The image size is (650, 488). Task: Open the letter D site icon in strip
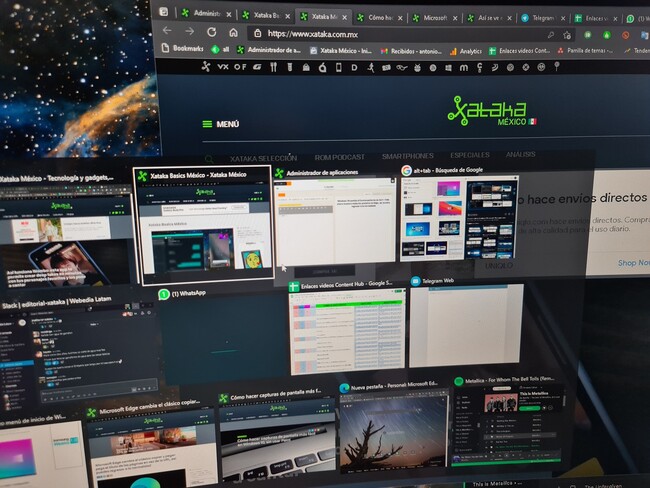point(354,68)
